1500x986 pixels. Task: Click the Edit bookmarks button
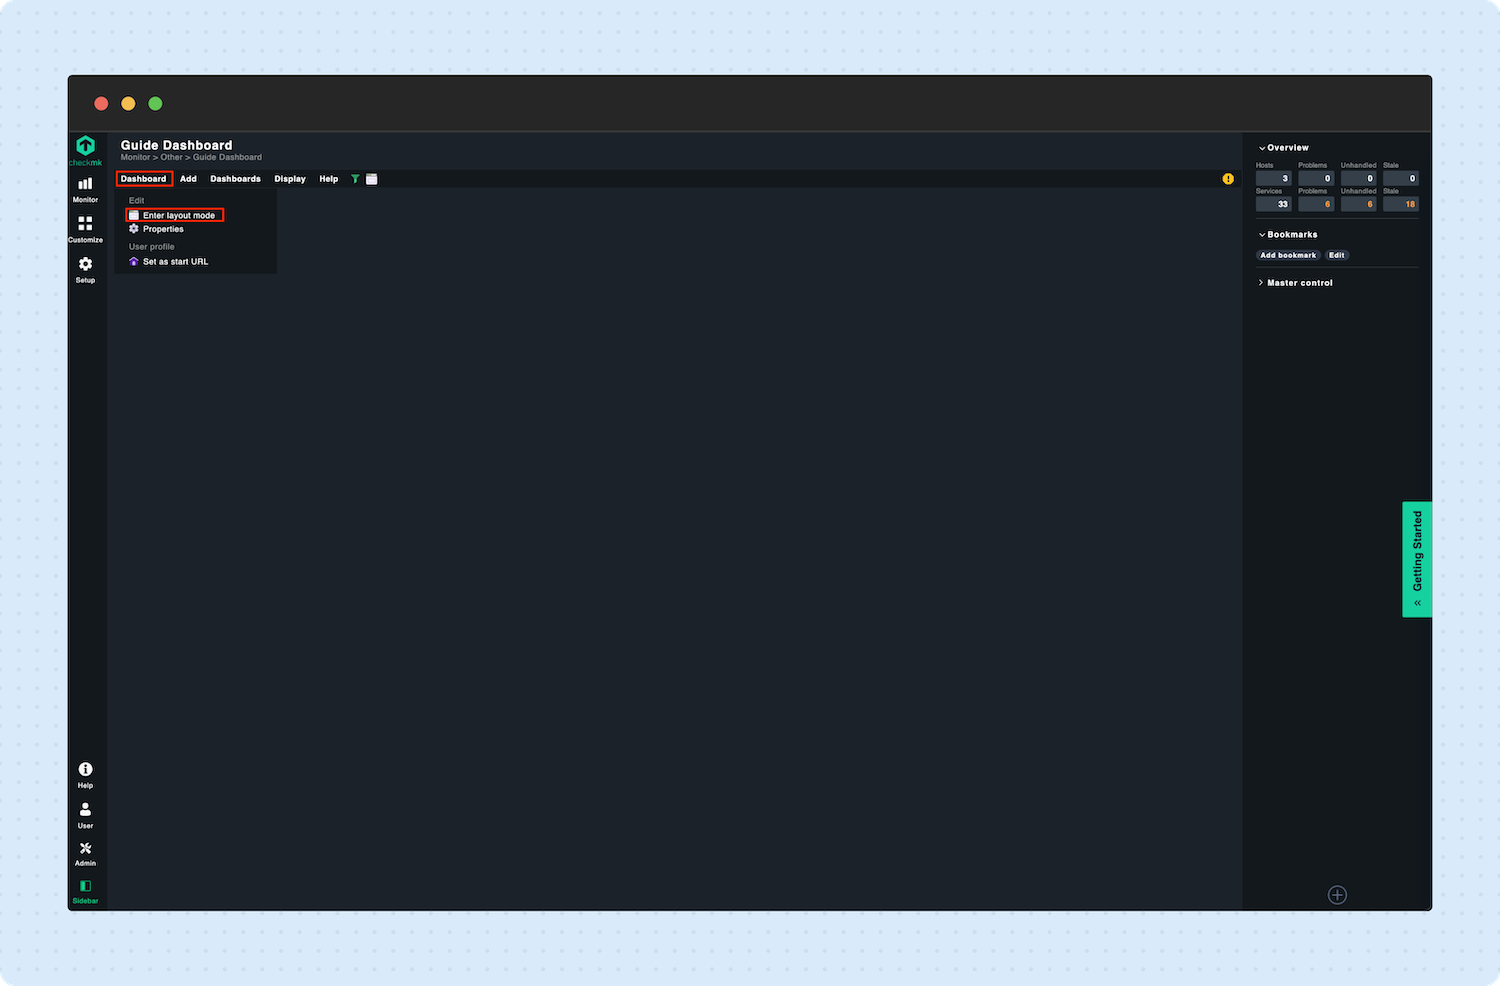tap(1337, 255)
